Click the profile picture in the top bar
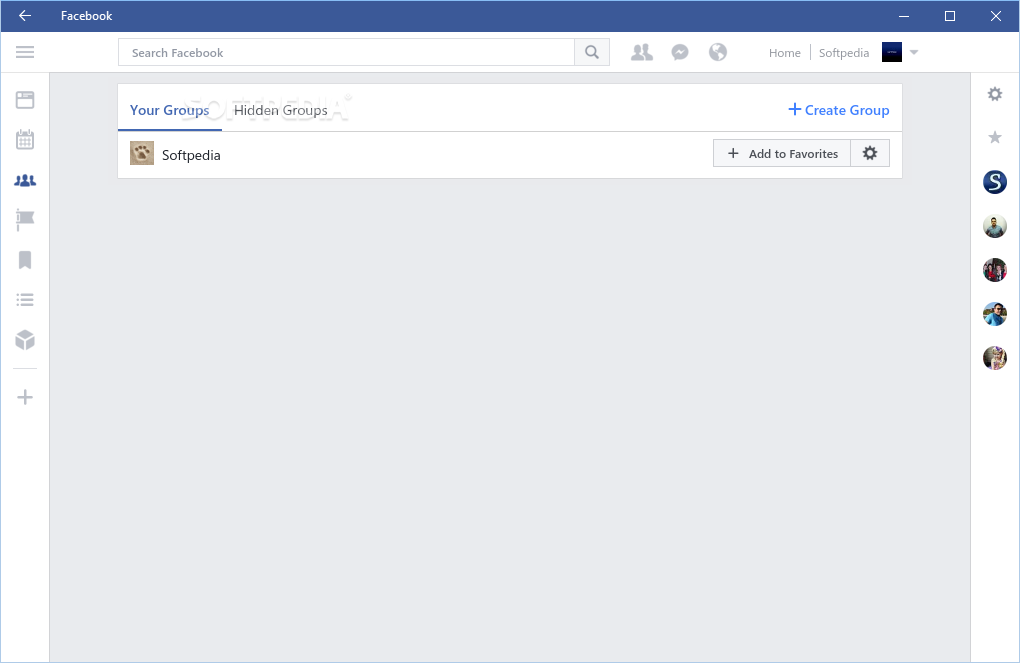Image resolution: width=1020 pixels, height=663 pixels. 891,52
